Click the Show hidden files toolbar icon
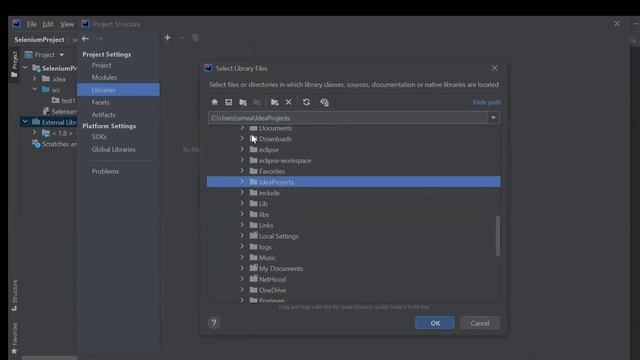The image size is (640, 360). point(324,102)
